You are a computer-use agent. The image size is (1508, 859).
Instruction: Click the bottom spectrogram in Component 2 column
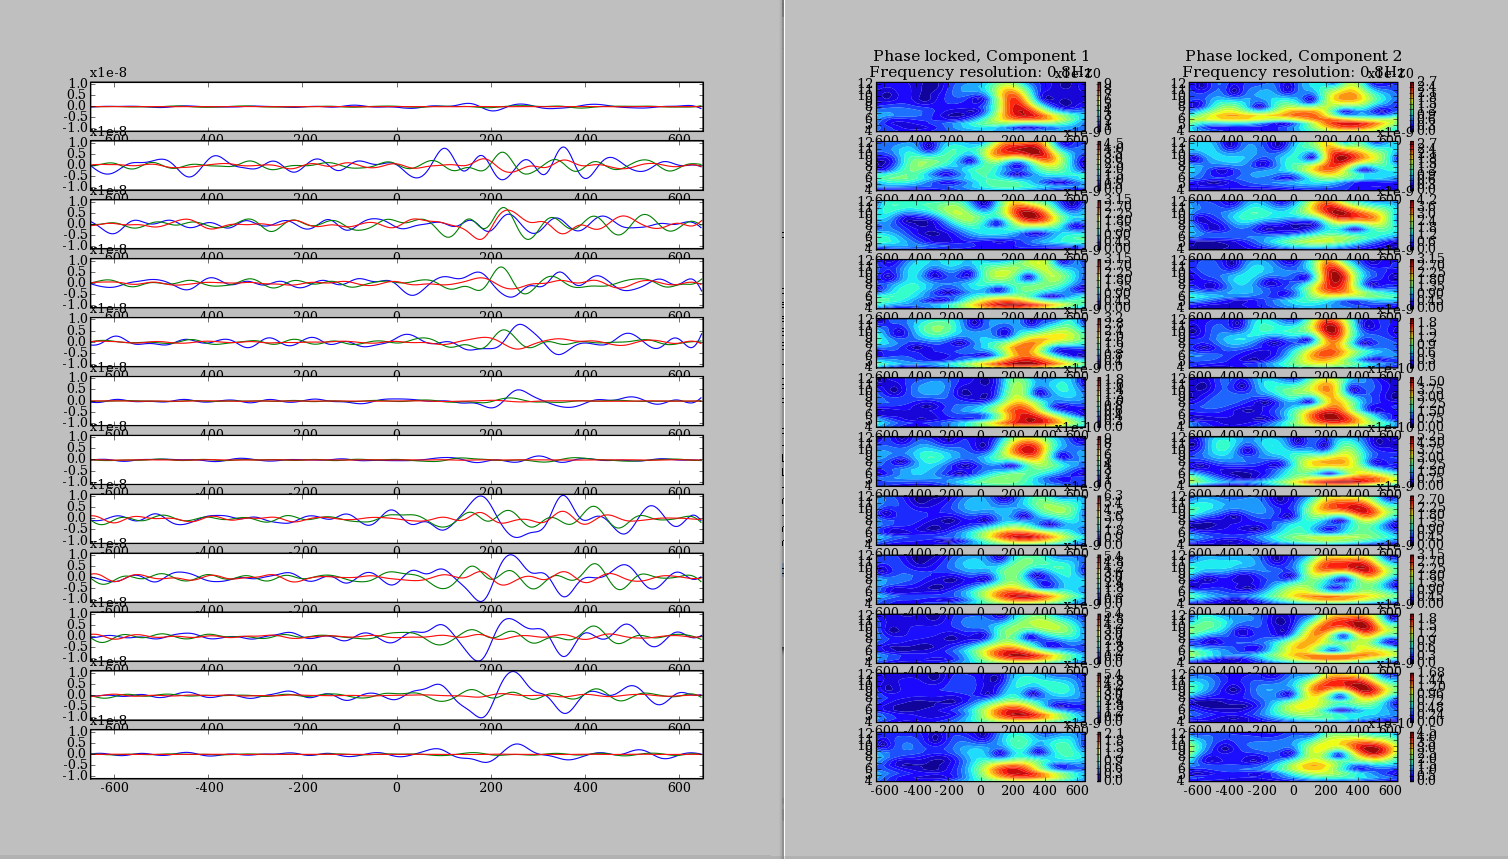[1293, 756]
